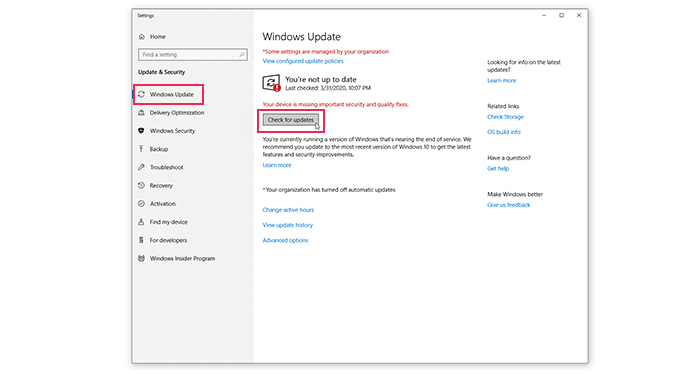Click Learn more about latest updates
The image size is (700, 374).
click(501, 80)
